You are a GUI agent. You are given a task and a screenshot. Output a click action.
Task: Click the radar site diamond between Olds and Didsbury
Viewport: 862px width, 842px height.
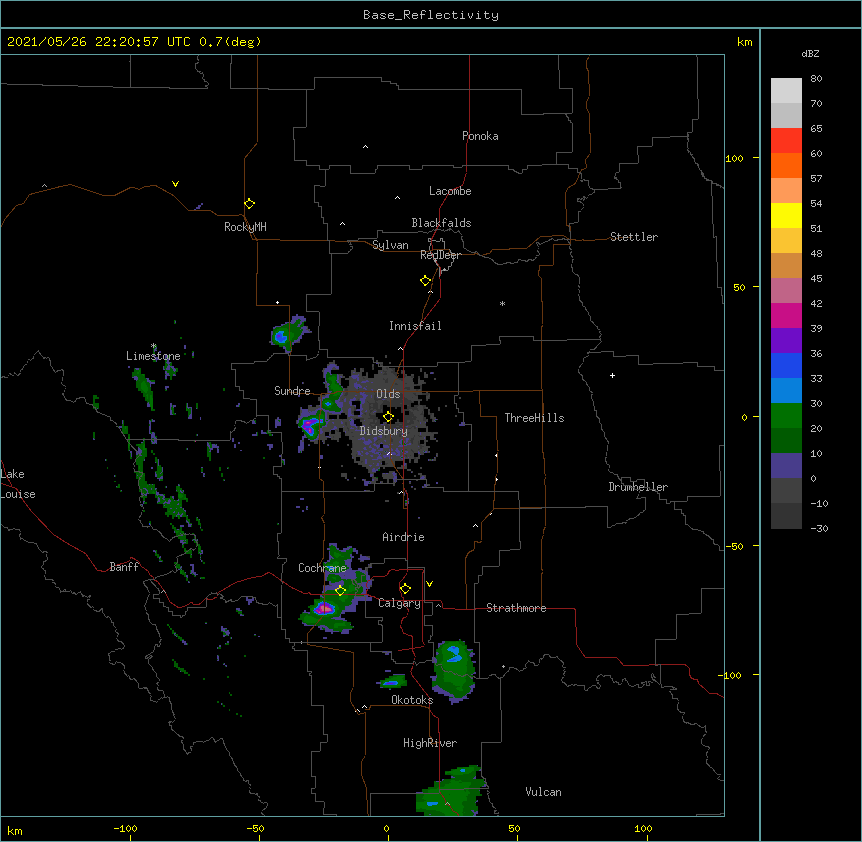point(388,417)
